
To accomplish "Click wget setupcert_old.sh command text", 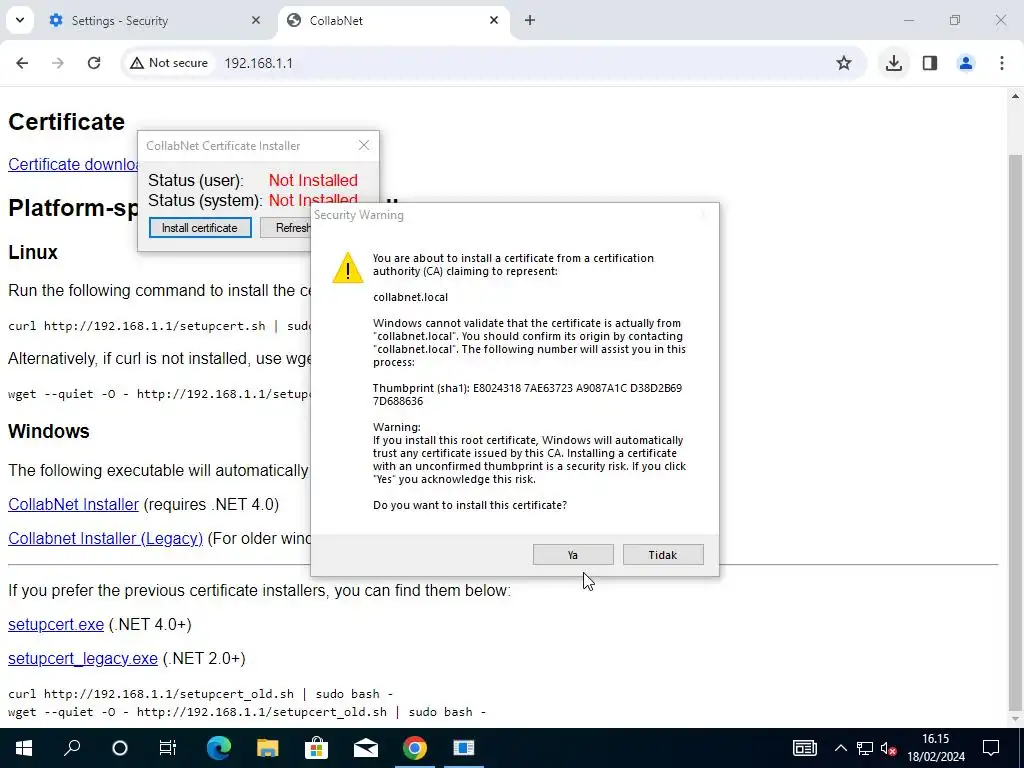I will point(247,712).
